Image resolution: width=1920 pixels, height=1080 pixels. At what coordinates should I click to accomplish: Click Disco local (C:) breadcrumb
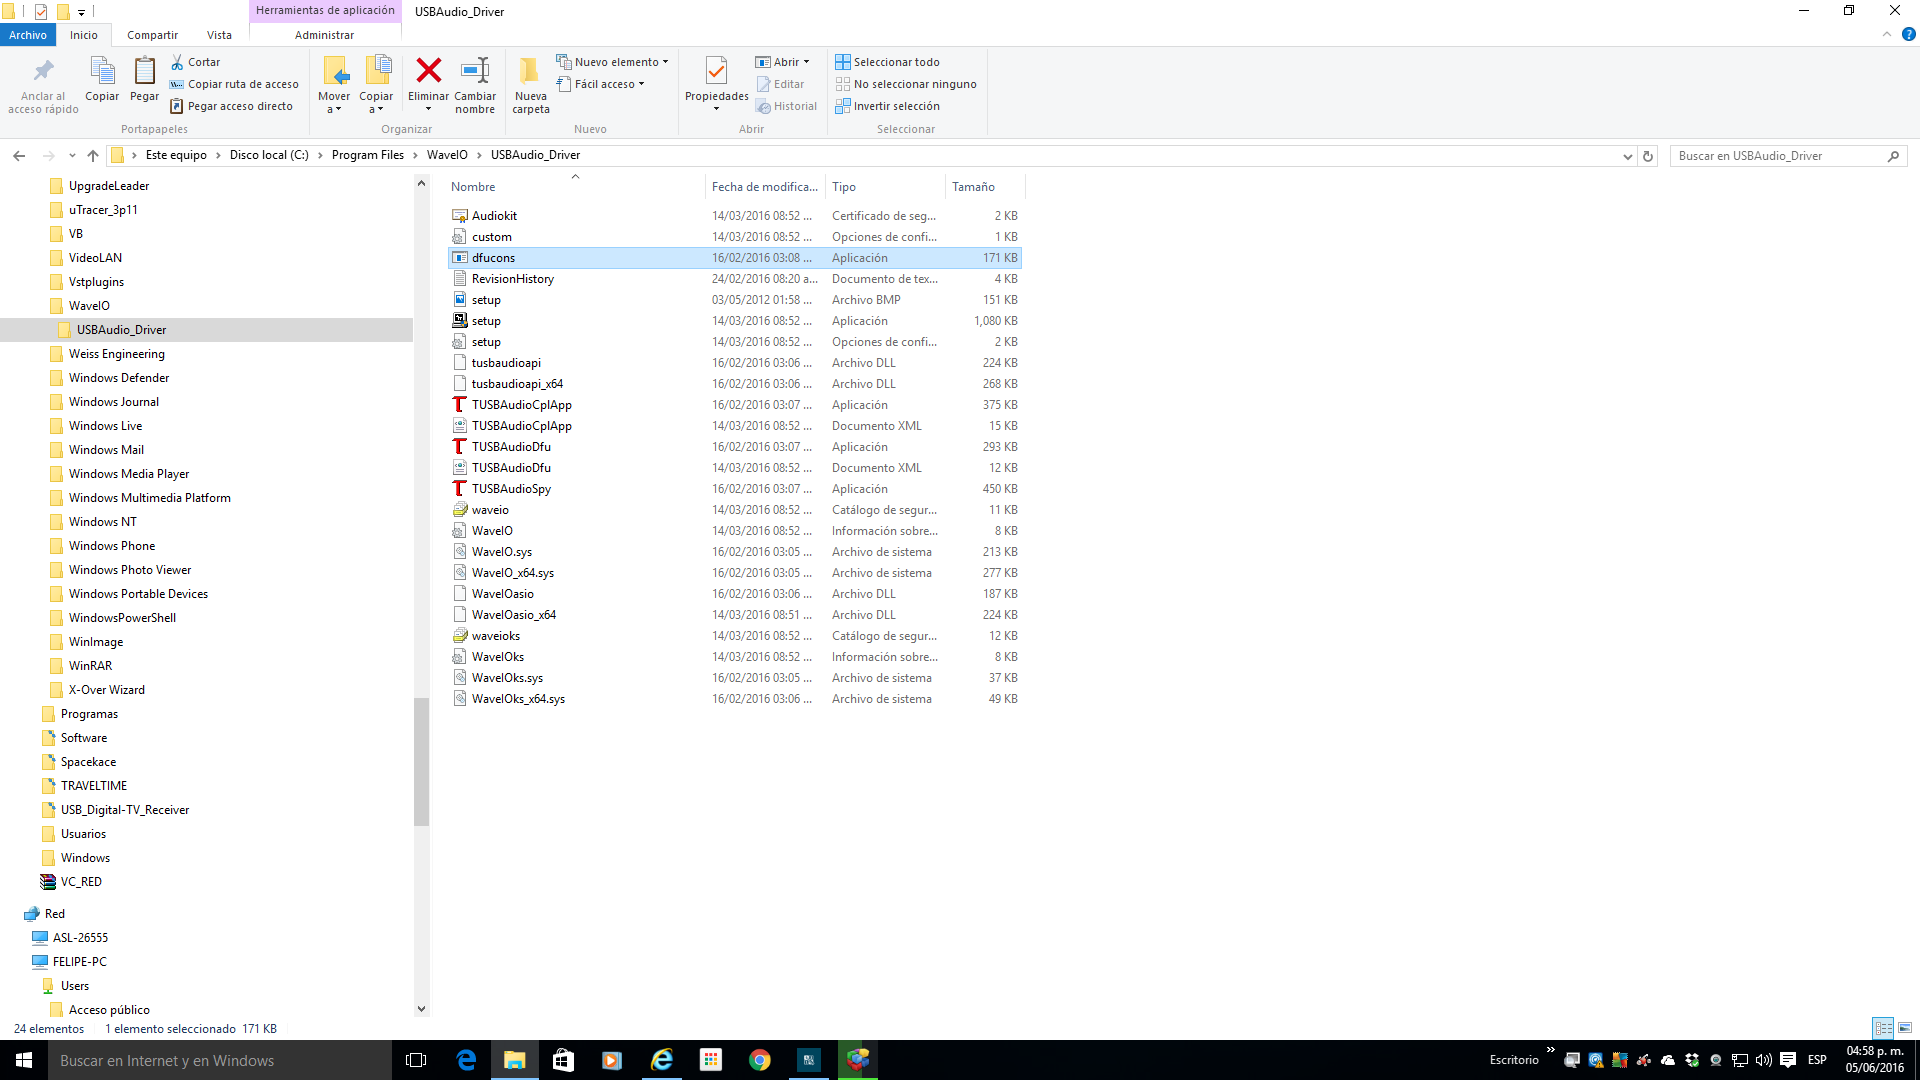point(269,155)
